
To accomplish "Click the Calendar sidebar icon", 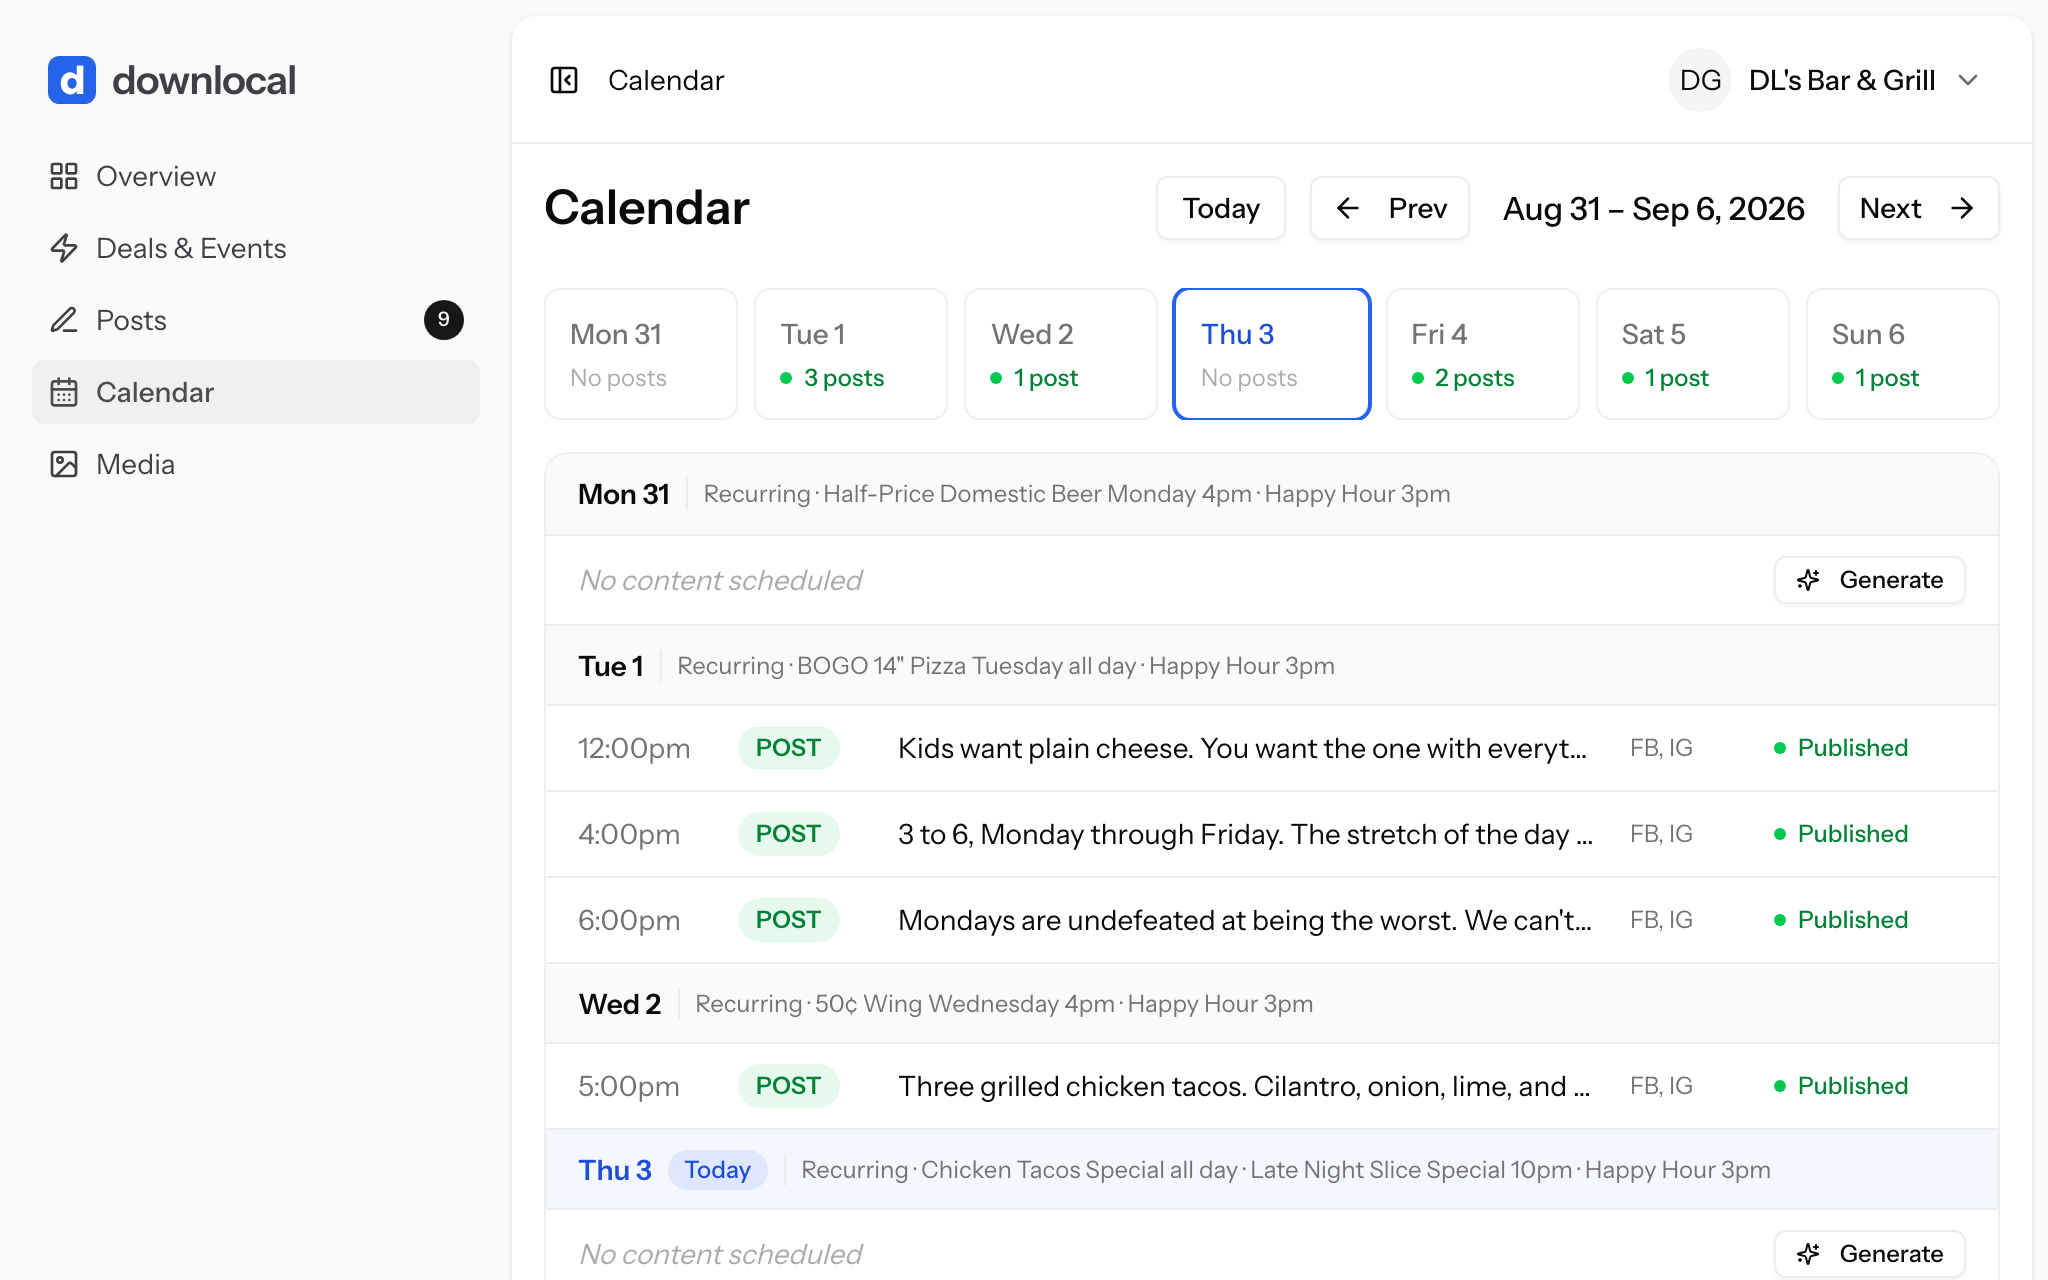I will [64, 392].
